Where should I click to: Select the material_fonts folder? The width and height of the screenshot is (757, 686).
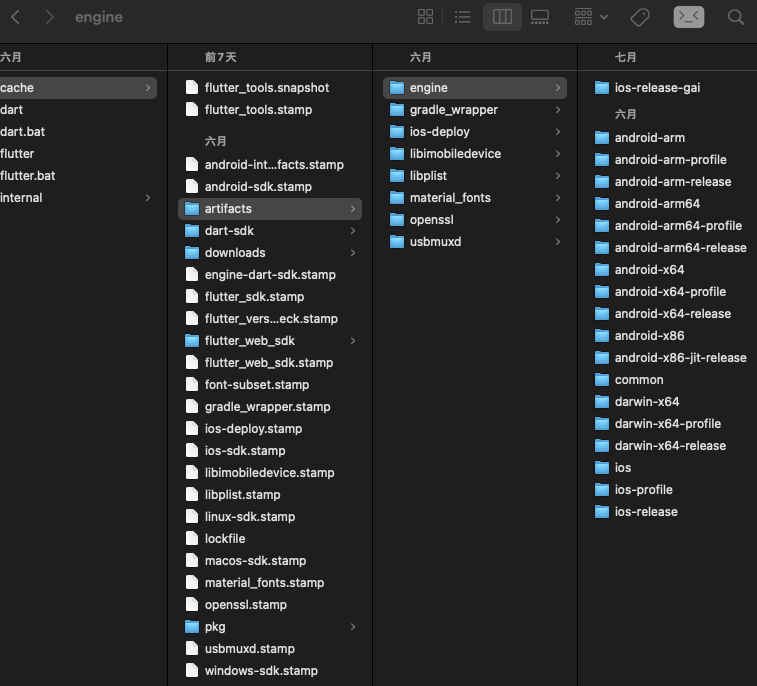pos(475,197)
